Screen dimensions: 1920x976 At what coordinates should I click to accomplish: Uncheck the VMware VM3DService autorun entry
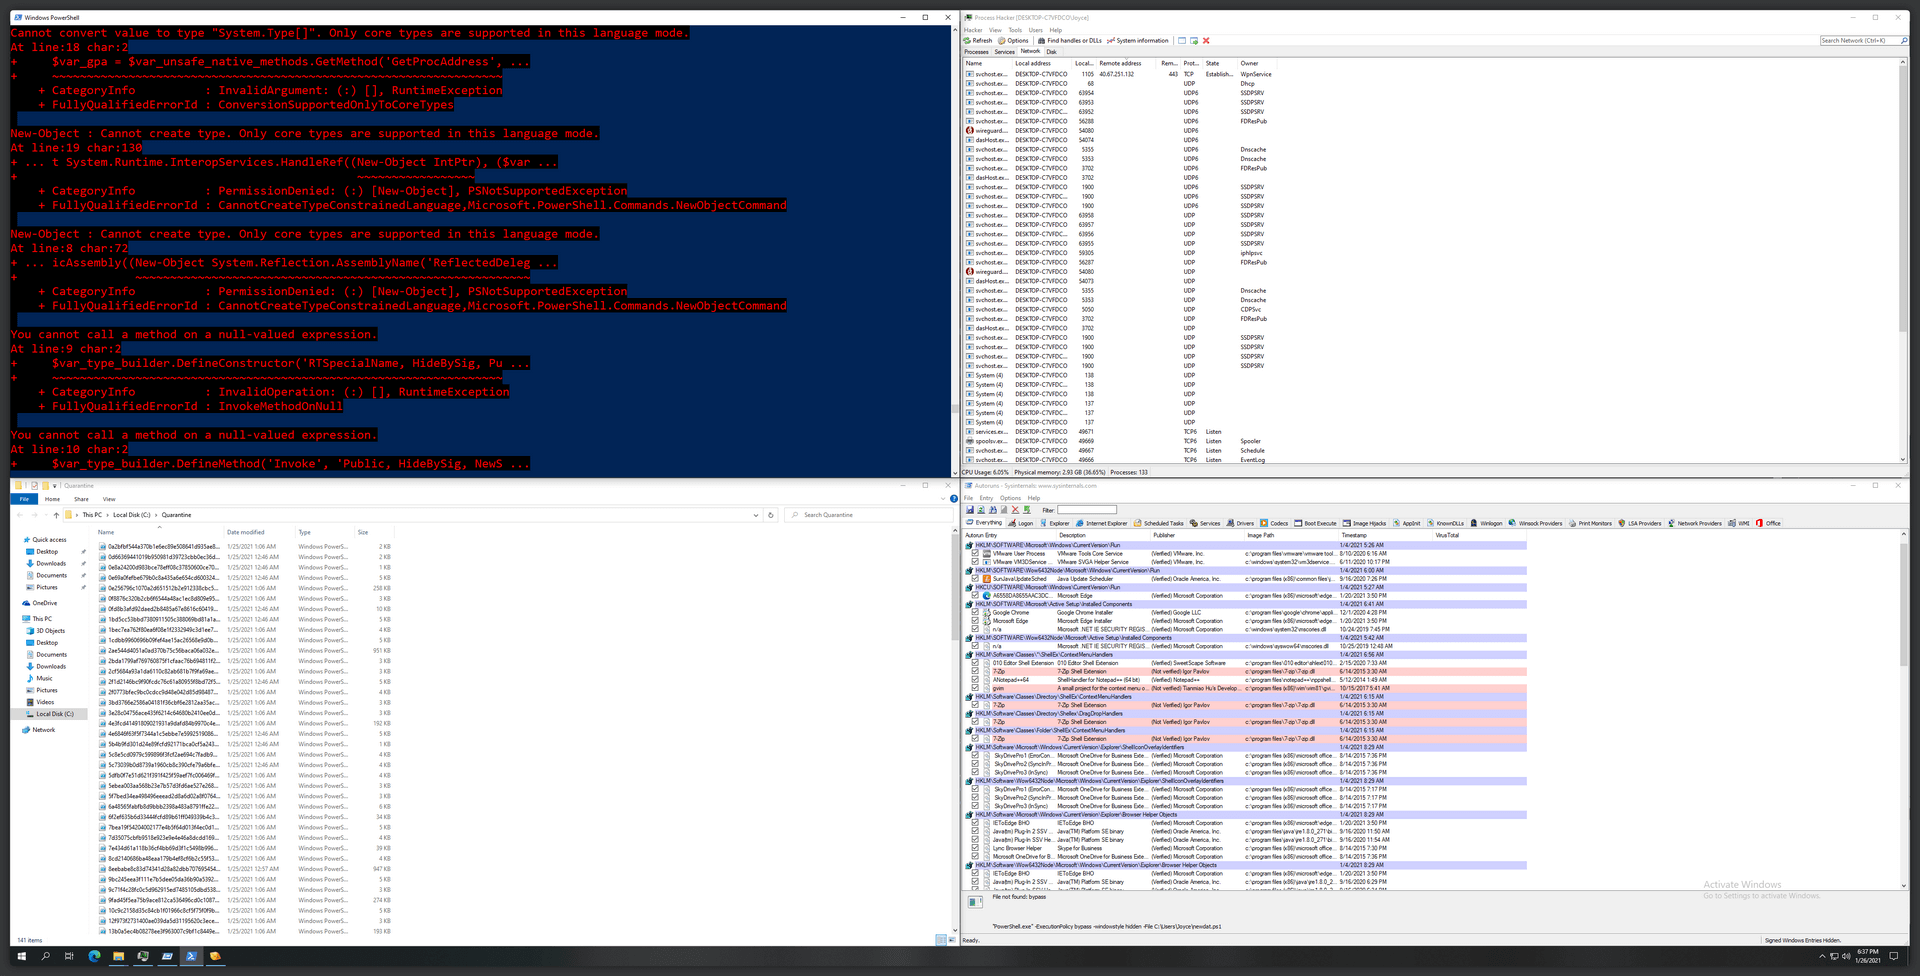point(975,562)
